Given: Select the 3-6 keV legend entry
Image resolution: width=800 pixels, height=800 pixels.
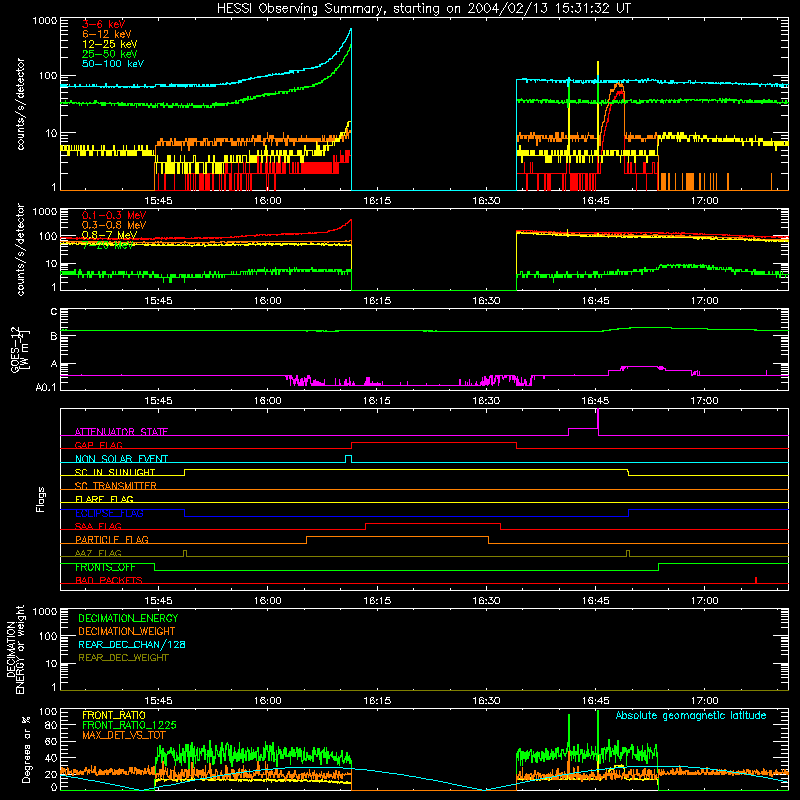Looking at the screenshot, I should click(x=104, y=24).
